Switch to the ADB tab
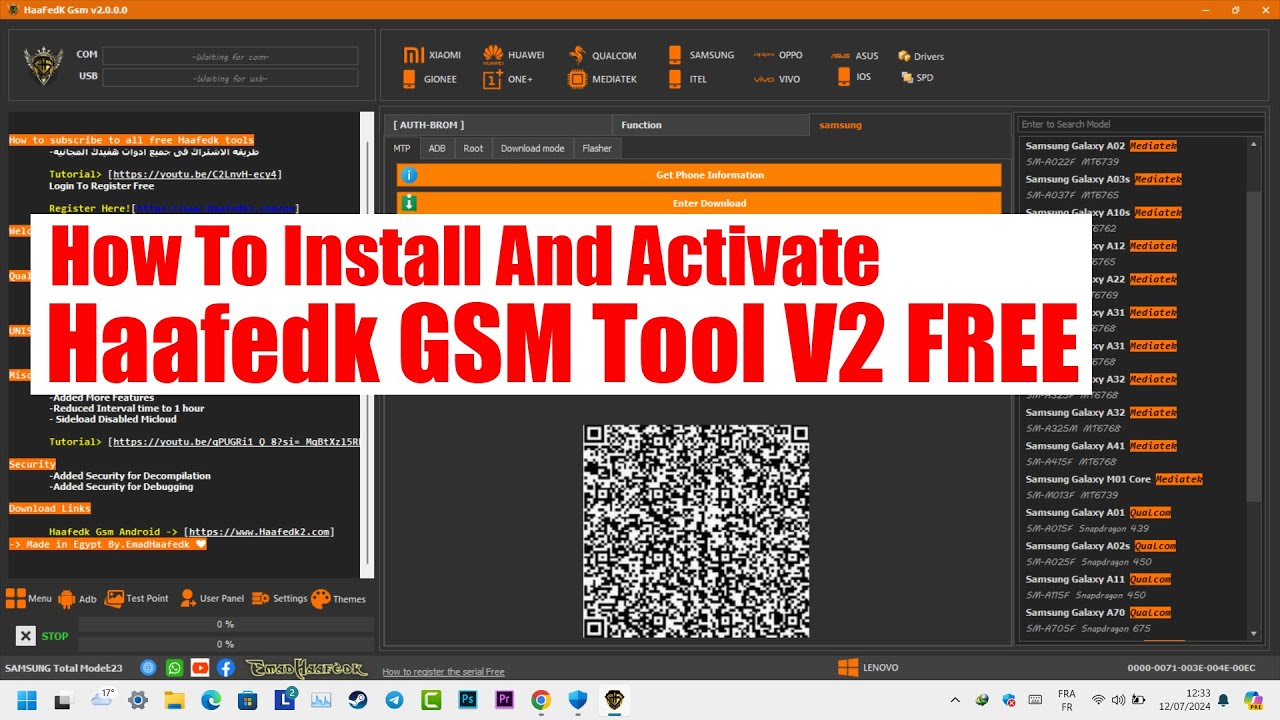Screen dimensions: 1280x720 point(437,148)
